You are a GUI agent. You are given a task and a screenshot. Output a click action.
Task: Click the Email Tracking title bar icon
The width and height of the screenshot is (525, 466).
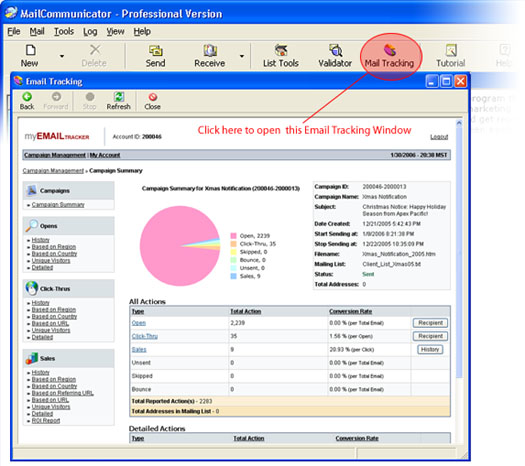(18, 81)
